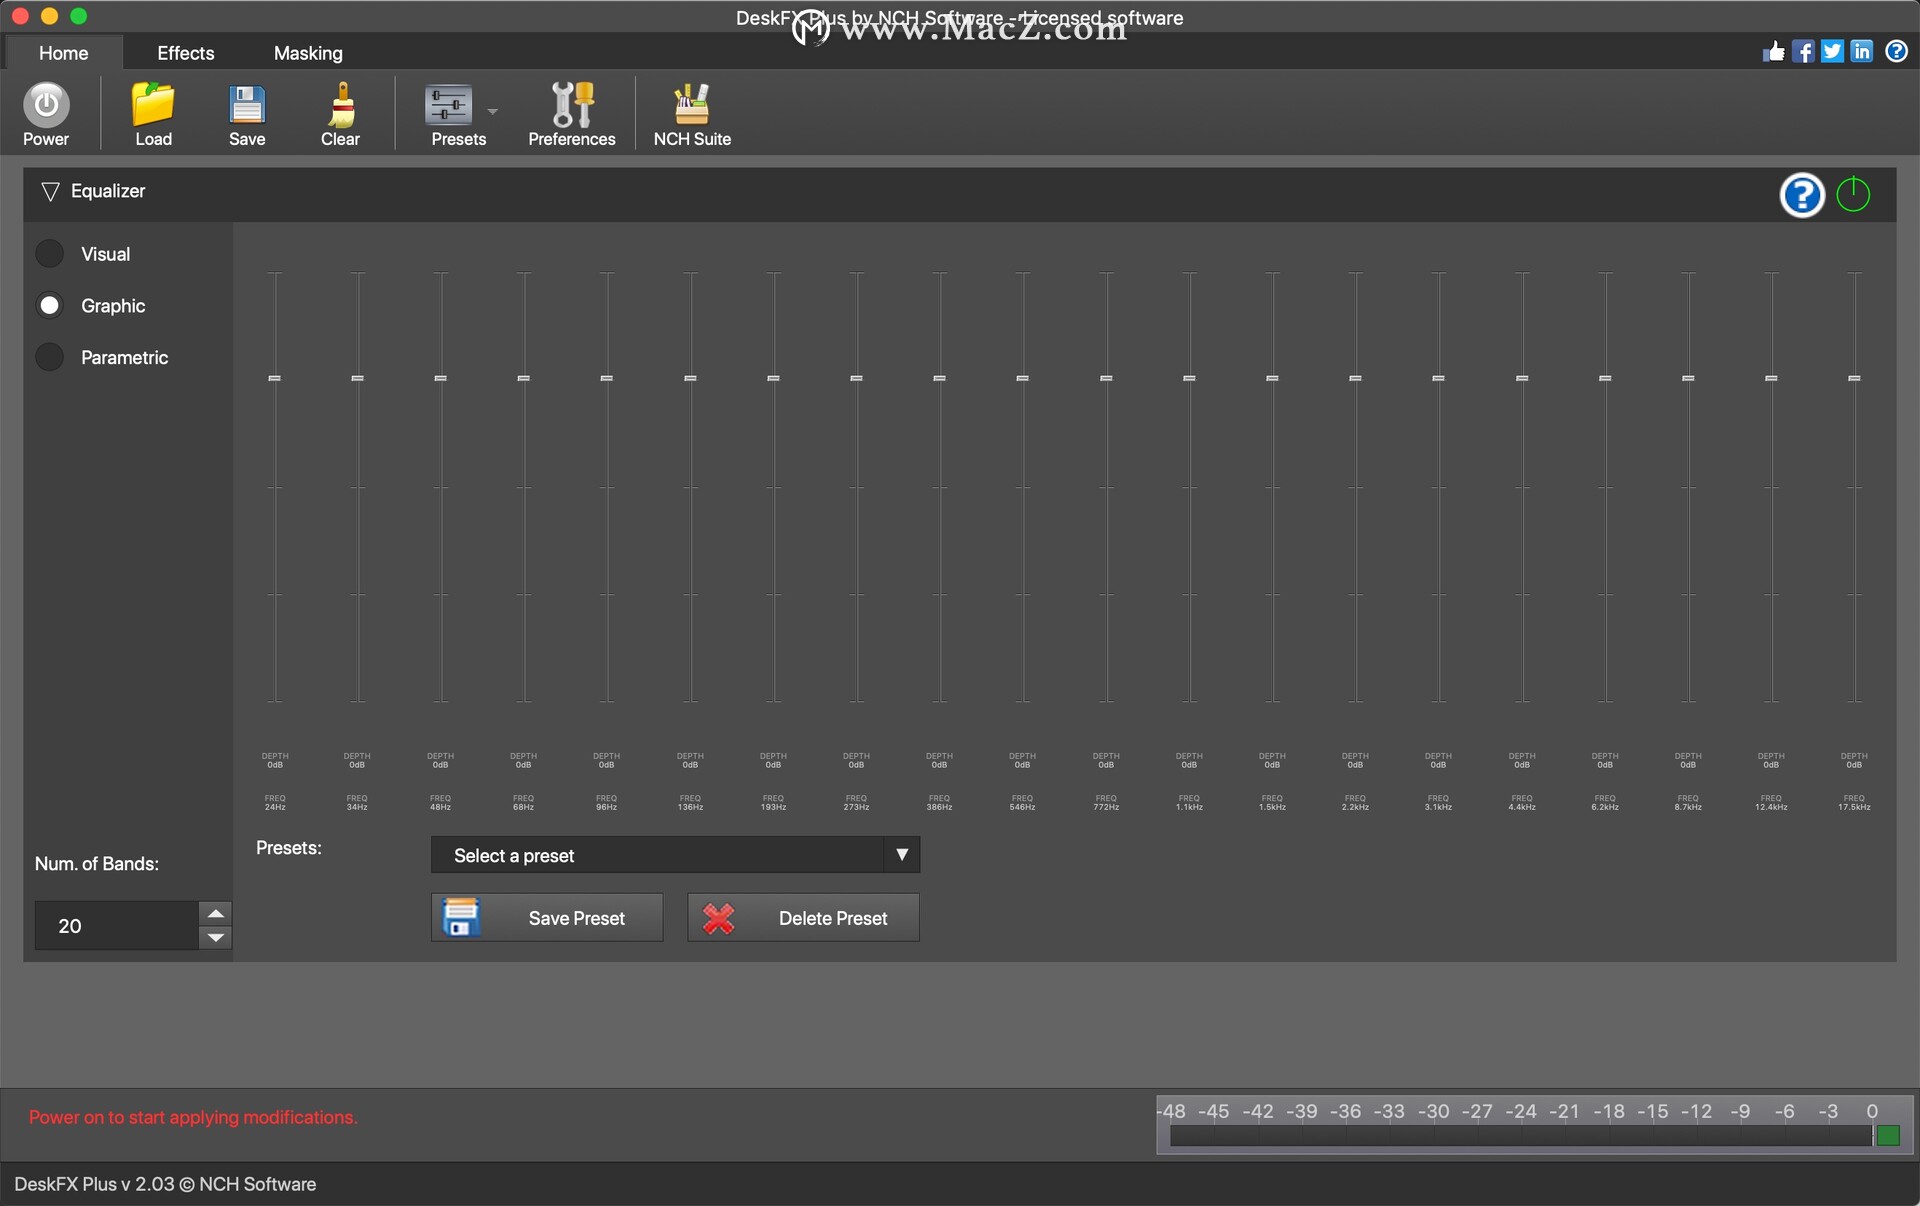
Task: Expand the Equalizer section triangle
Action: [x=50, y=190]
